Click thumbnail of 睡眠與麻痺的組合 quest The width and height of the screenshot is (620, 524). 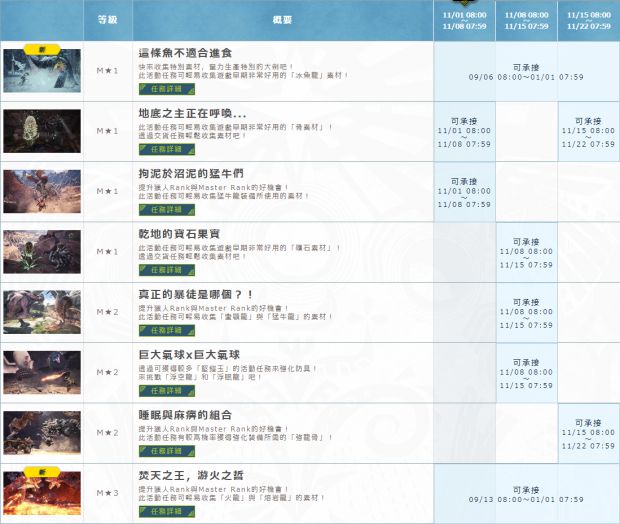coord(42,433)
